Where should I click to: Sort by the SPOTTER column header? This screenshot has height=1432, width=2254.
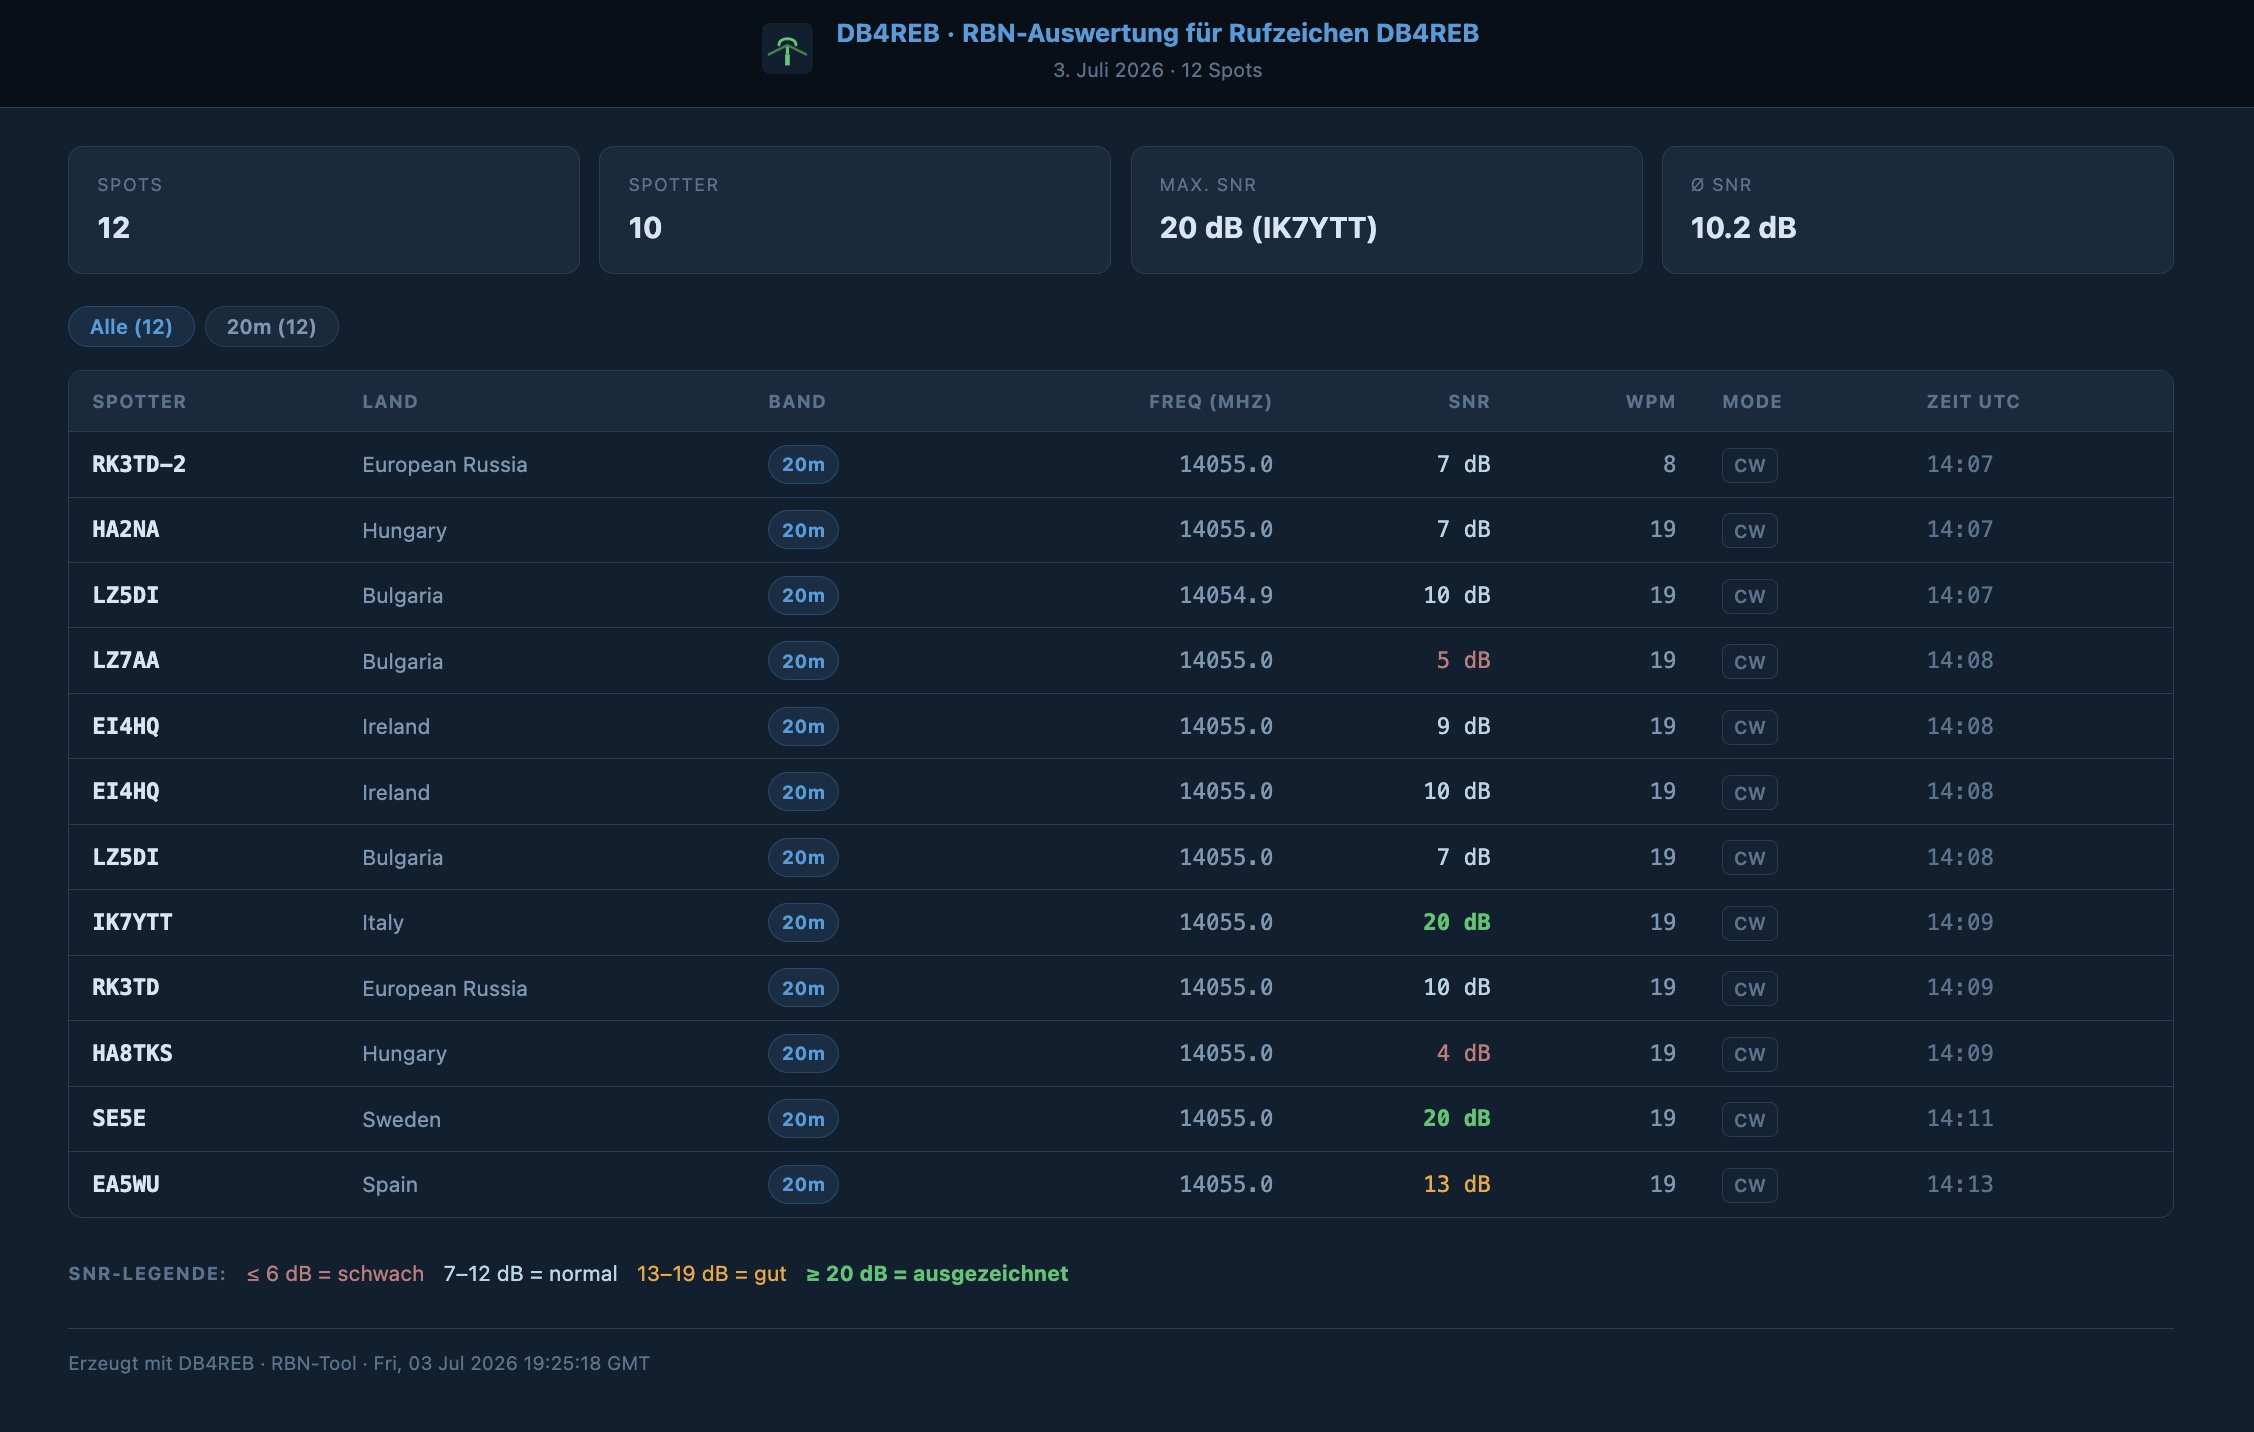139,401
